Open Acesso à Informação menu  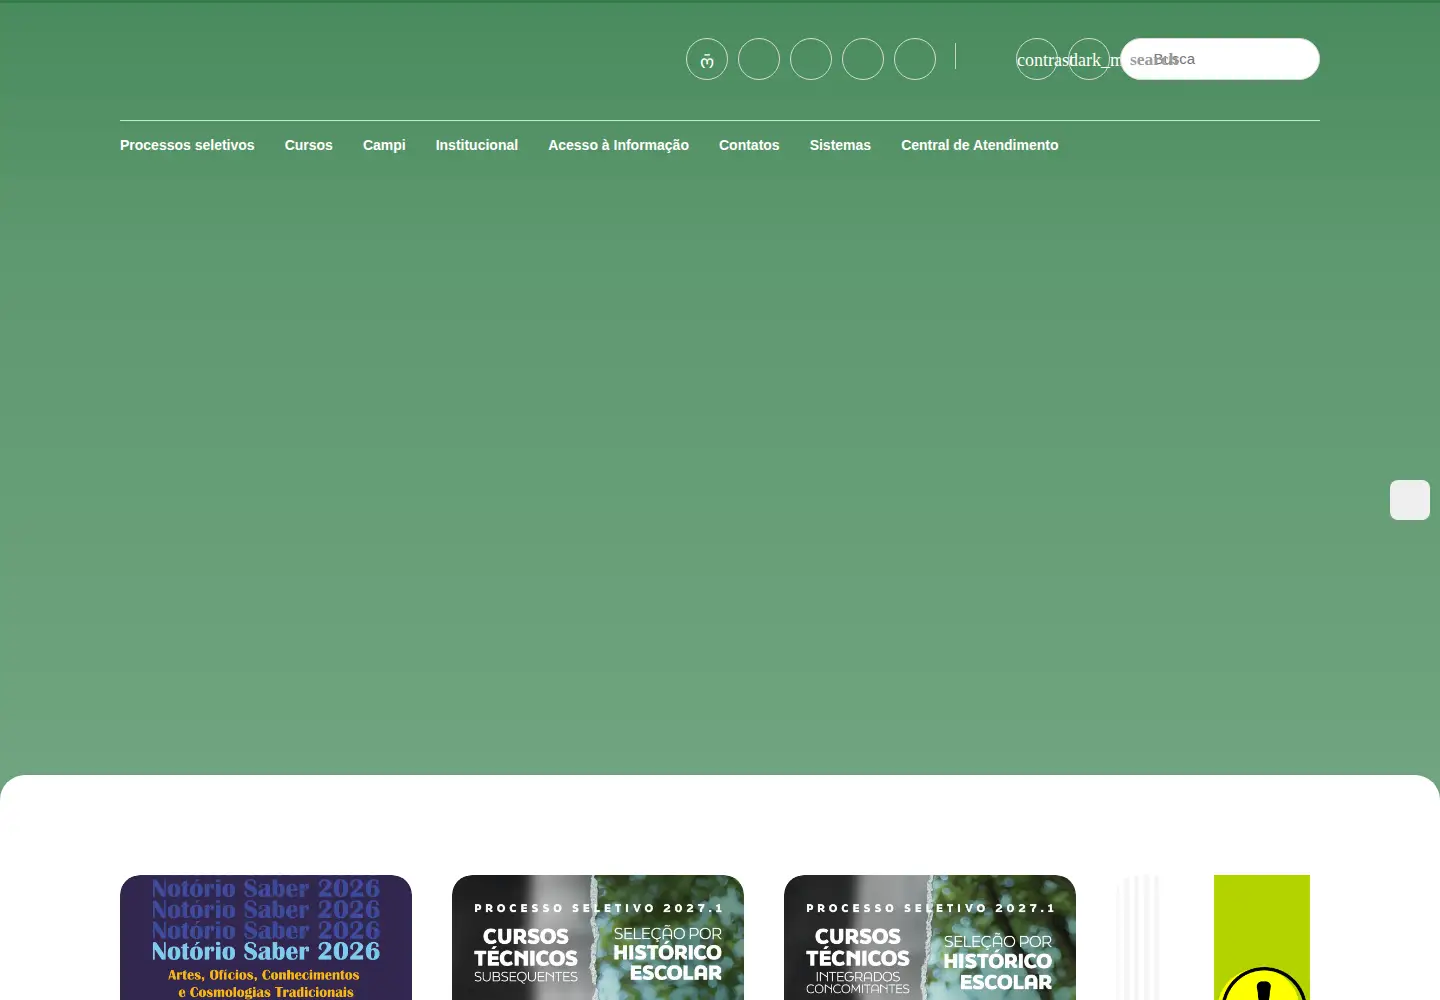[618, 145]
